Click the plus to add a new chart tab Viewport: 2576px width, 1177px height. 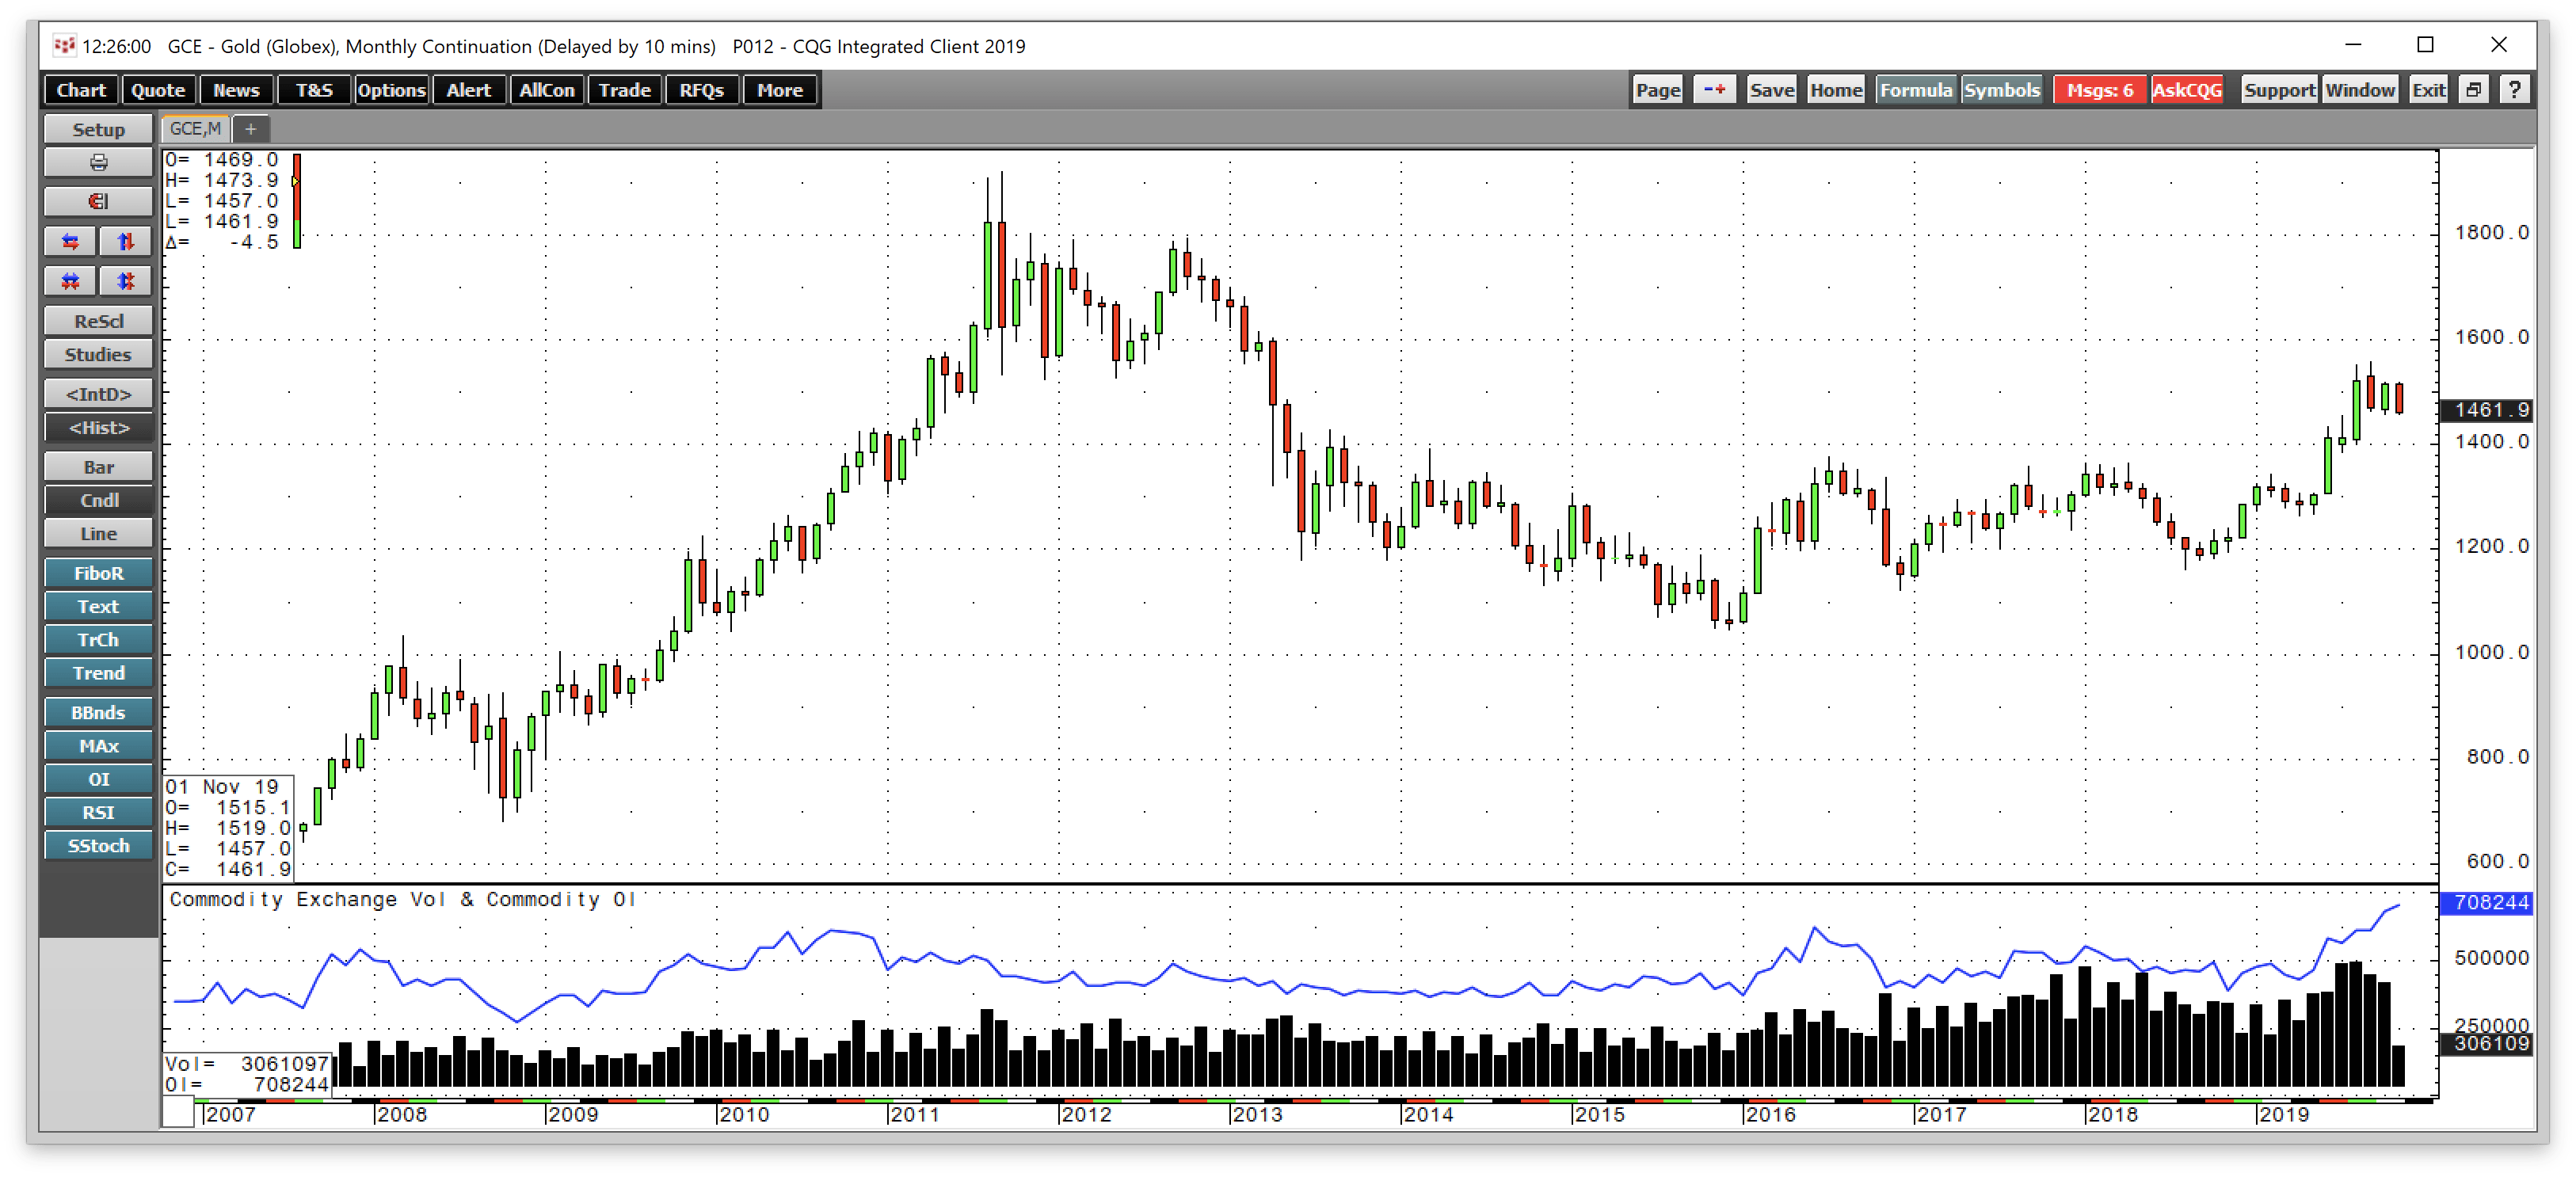click(x=250, y=128)
